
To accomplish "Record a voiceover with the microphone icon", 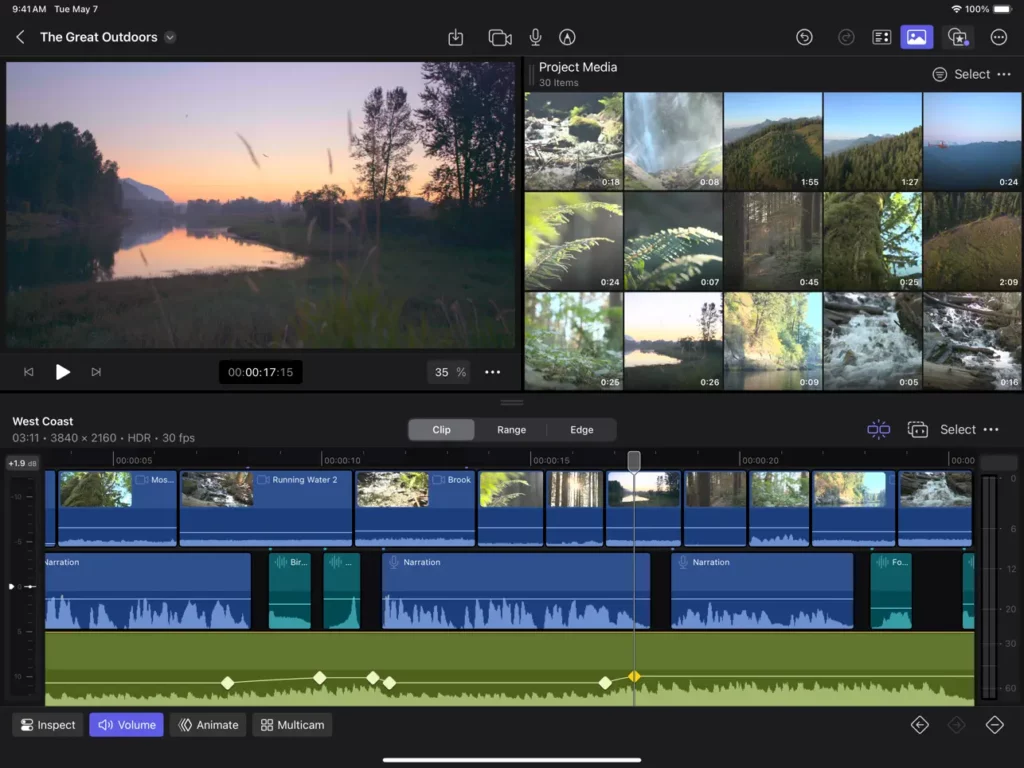I will 535,37.
